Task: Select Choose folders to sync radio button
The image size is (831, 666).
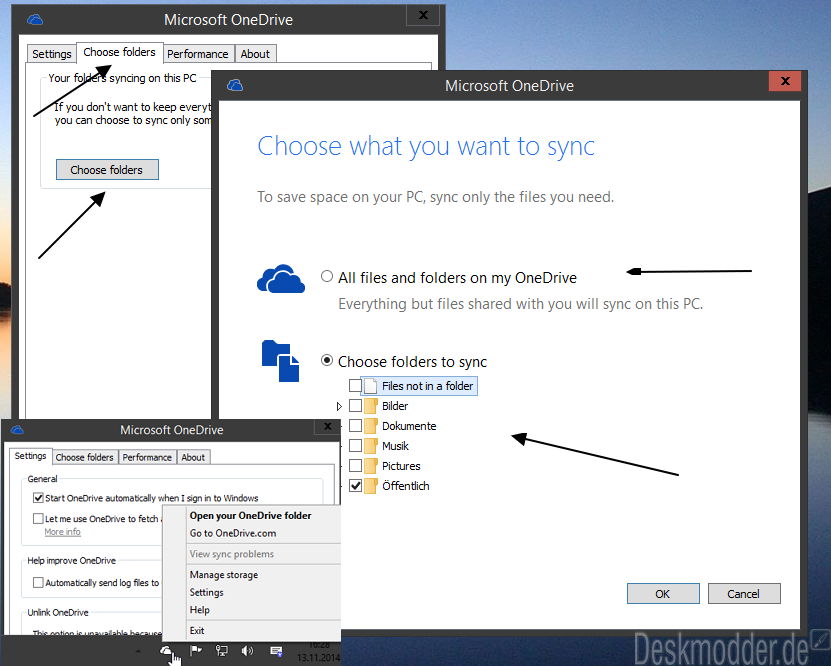Action: pos(327,360)
